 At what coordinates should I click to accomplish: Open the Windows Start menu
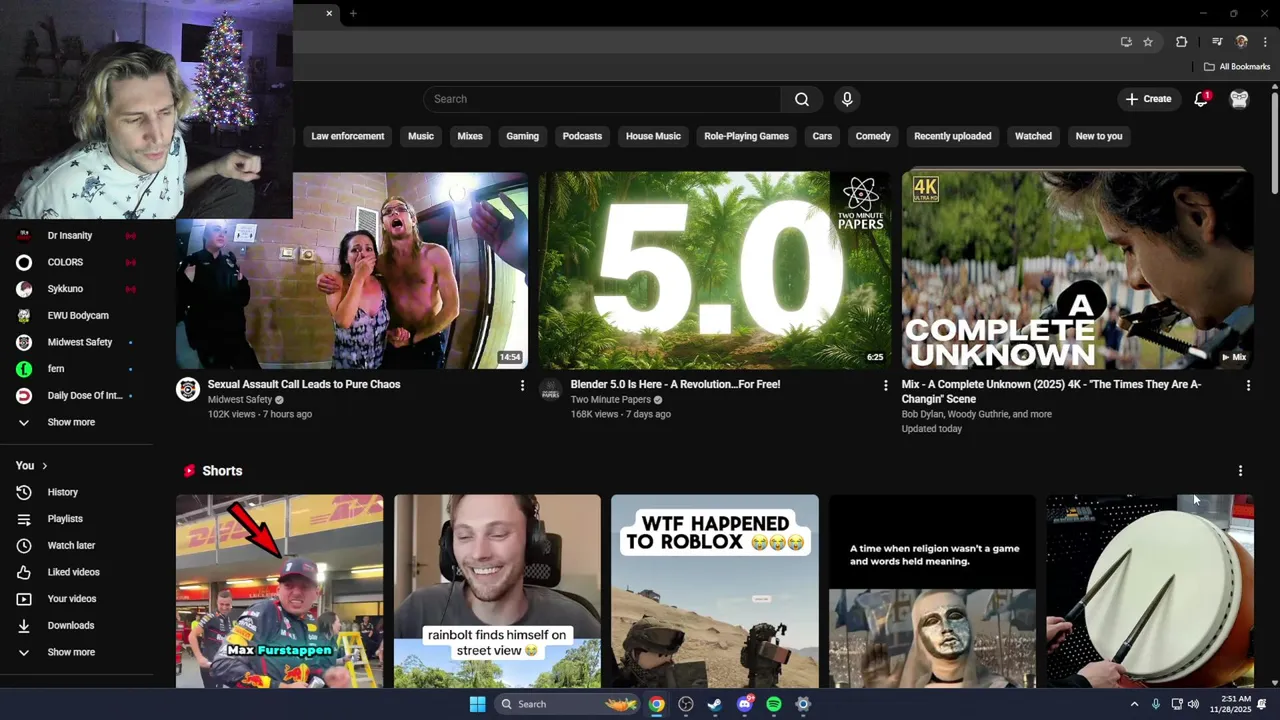point(478,704)
